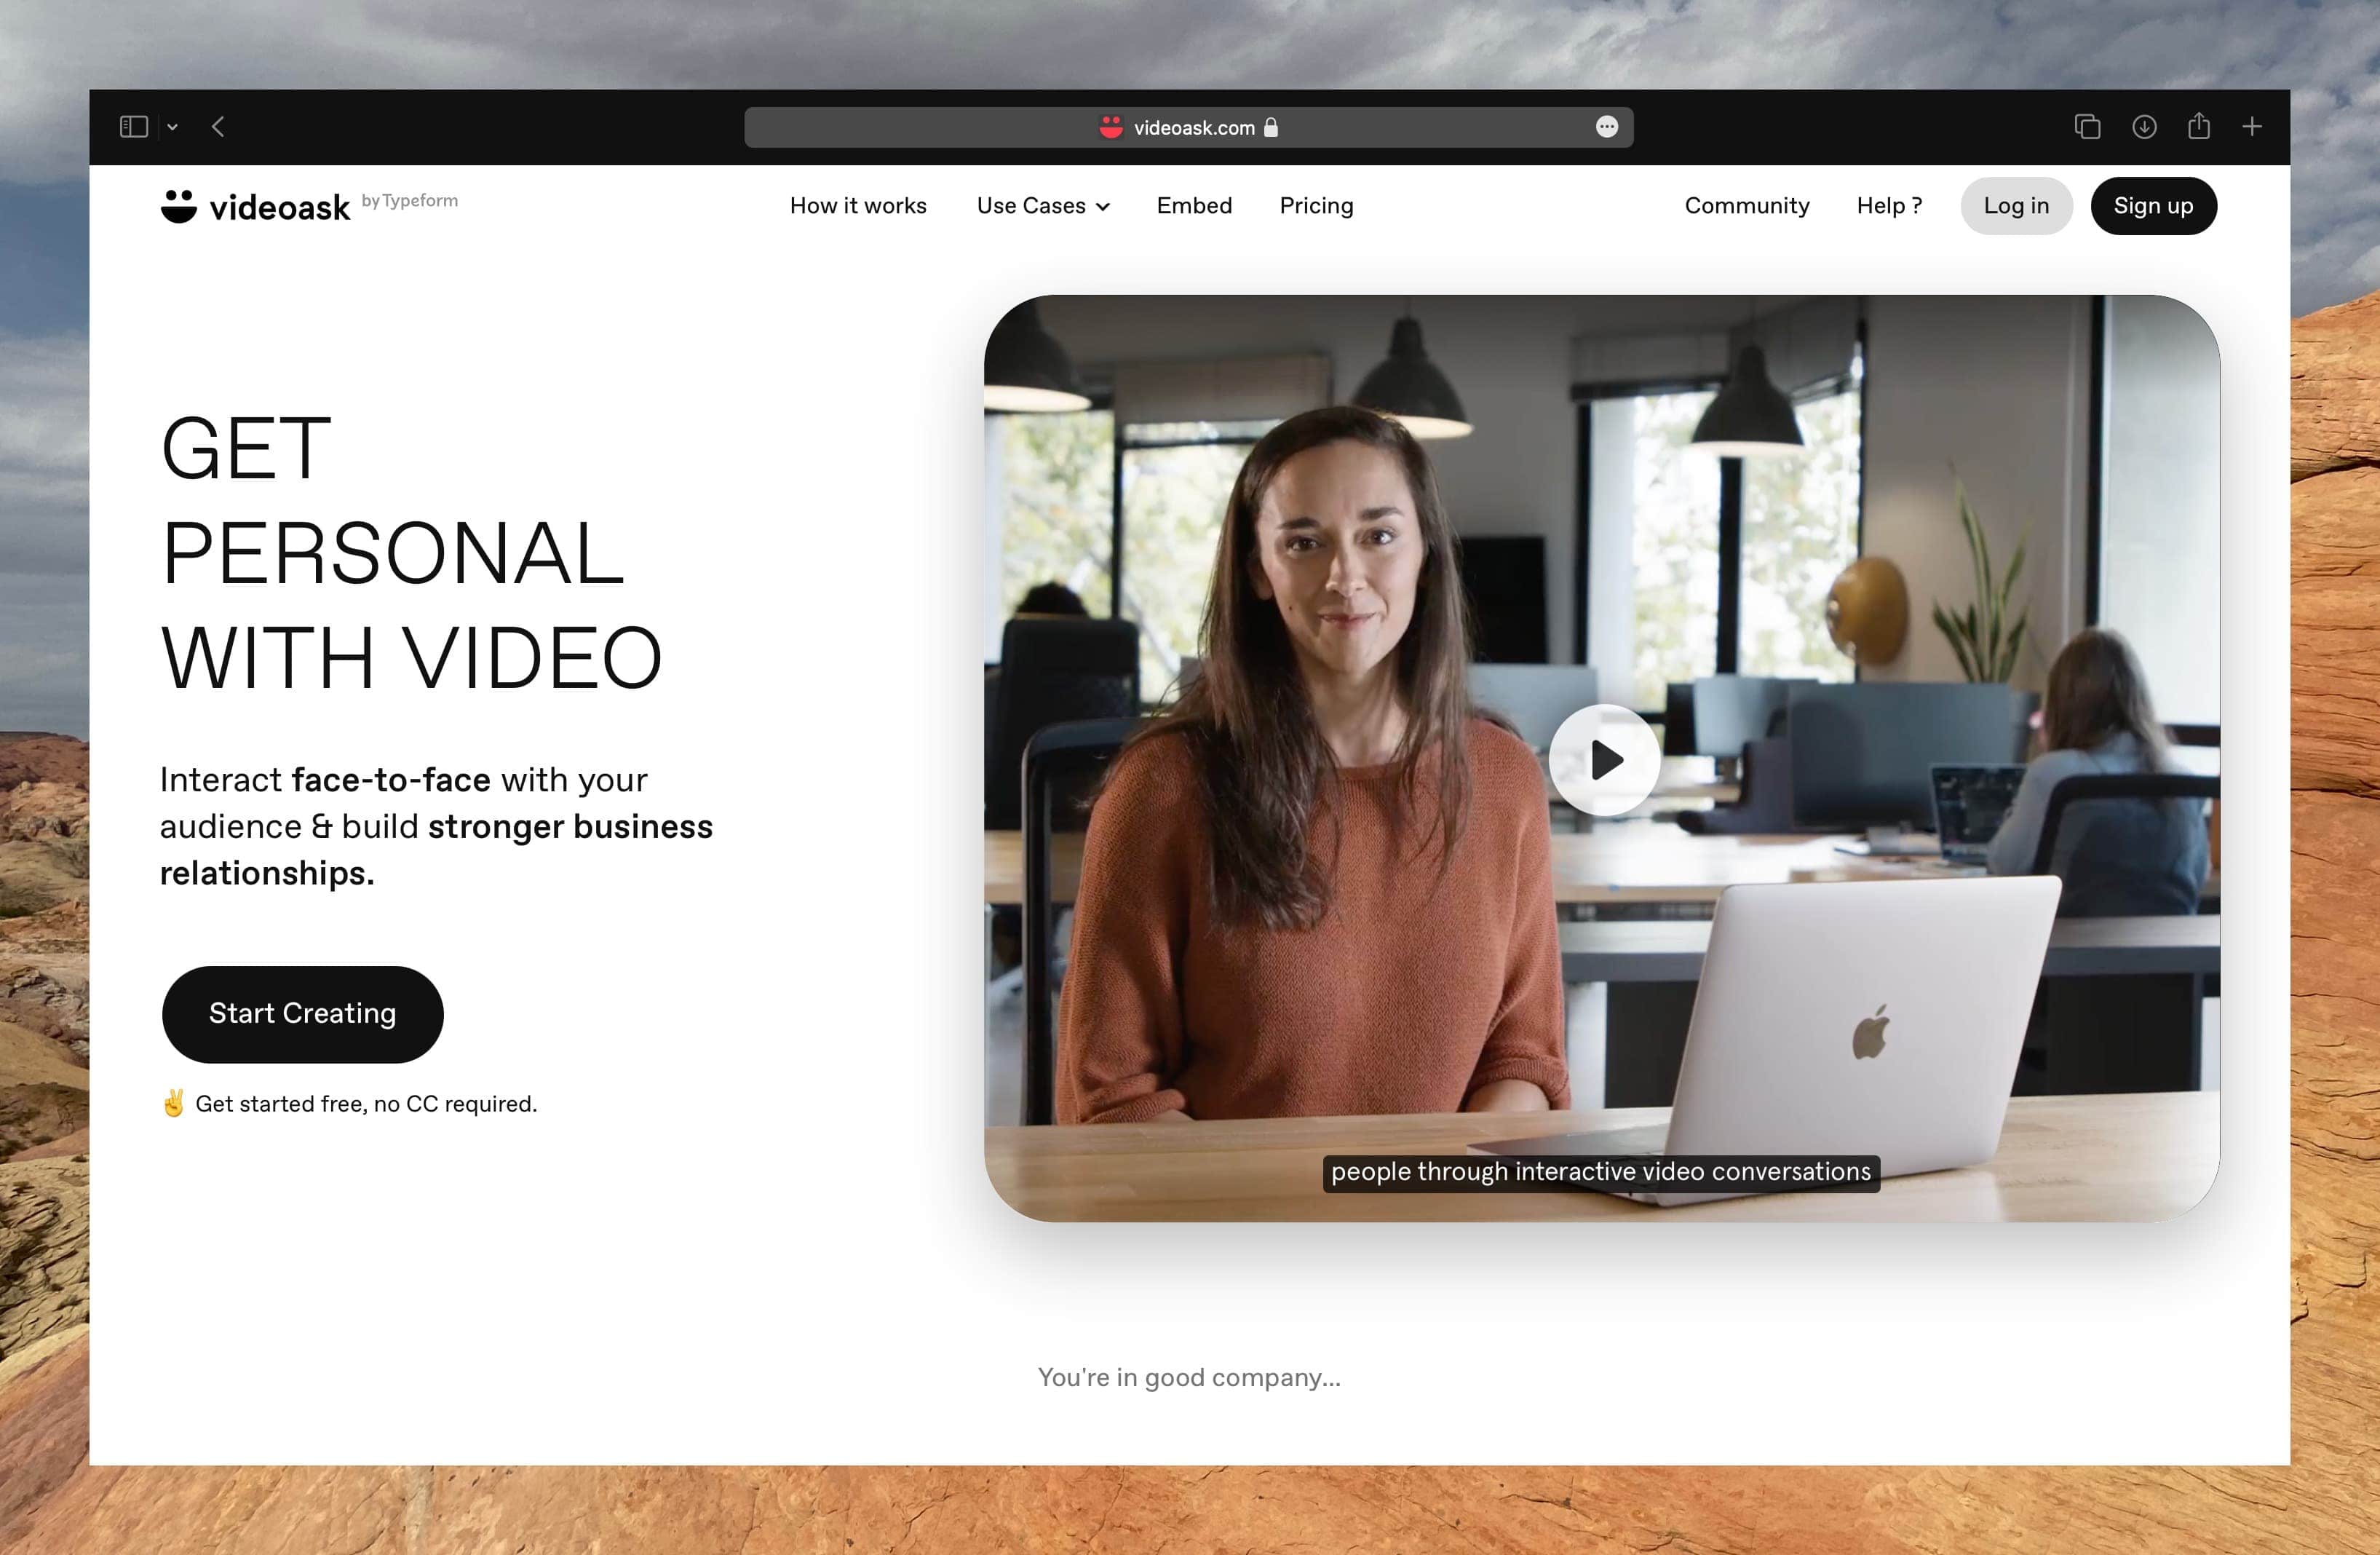Image resolution: width=2380 pixels, height=1555 pixels.
Task: Toggle the browser sidebar
Action: click(x=134, y=127)
